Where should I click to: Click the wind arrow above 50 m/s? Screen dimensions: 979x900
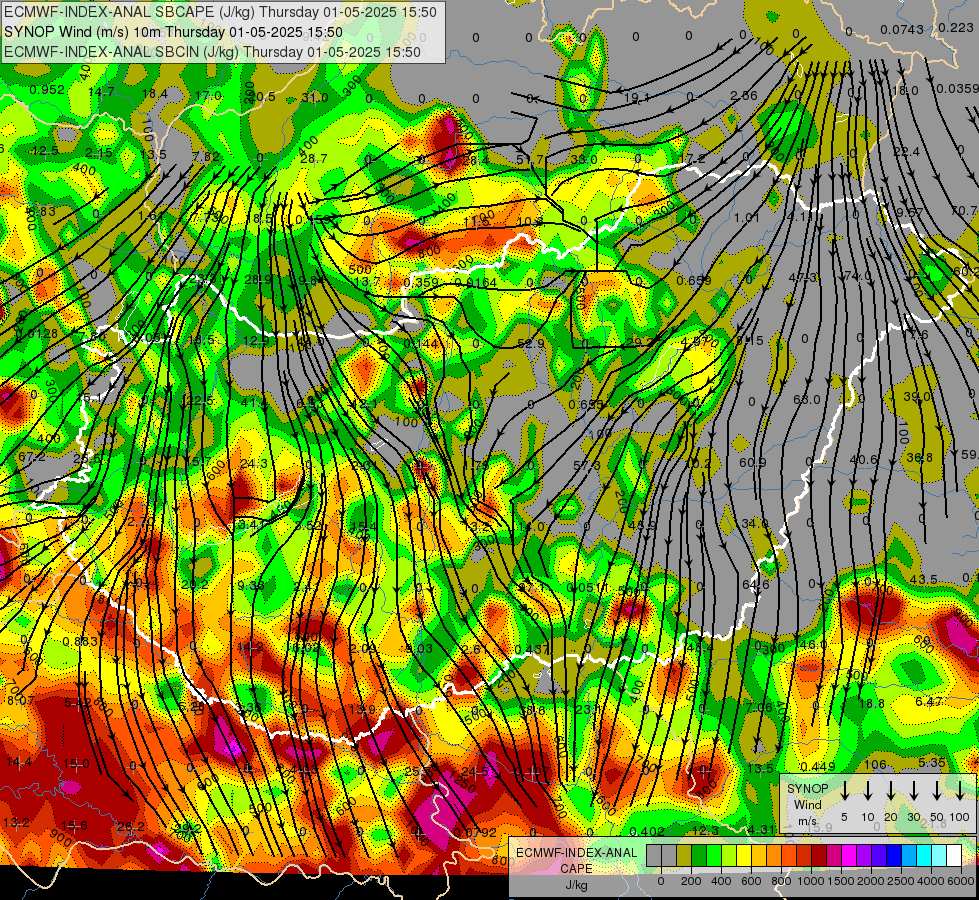pos(937,791)
